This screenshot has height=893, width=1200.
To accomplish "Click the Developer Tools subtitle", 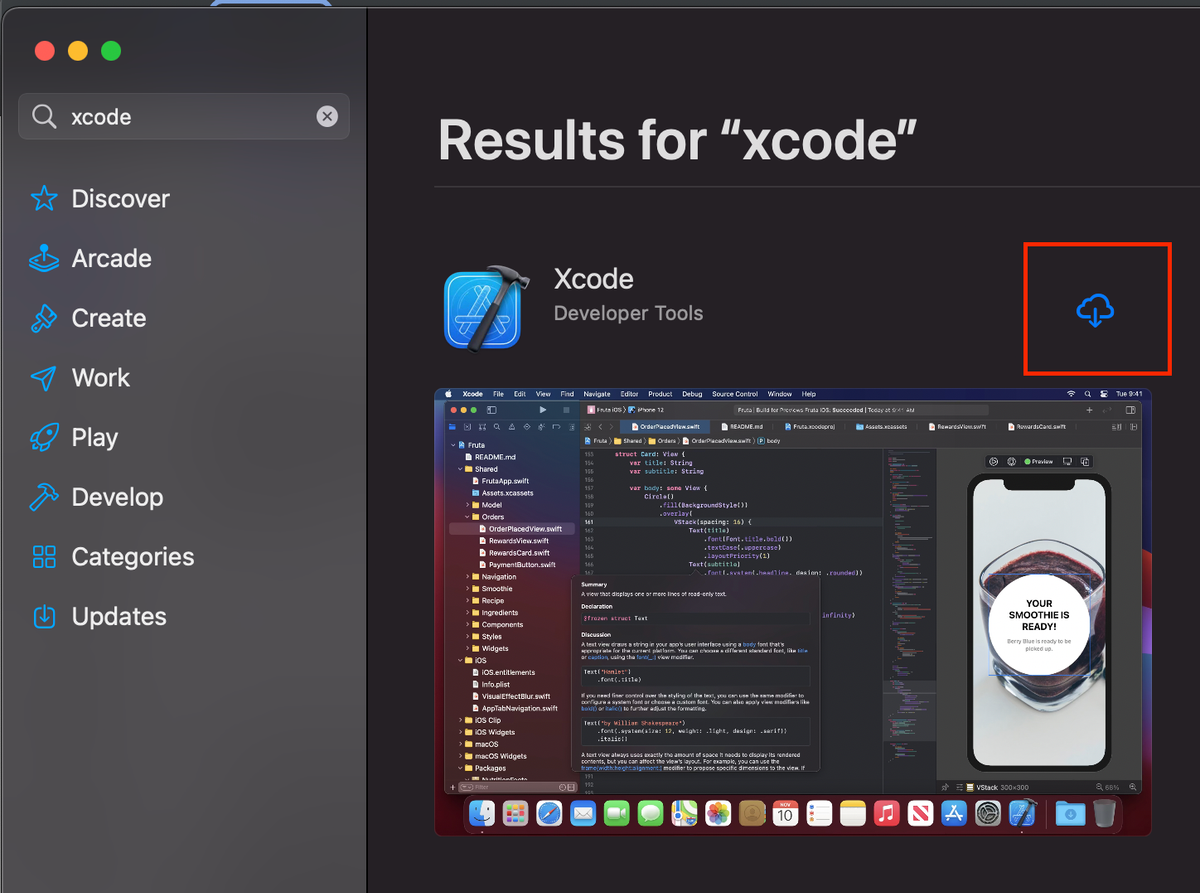I will pos(628,313).
